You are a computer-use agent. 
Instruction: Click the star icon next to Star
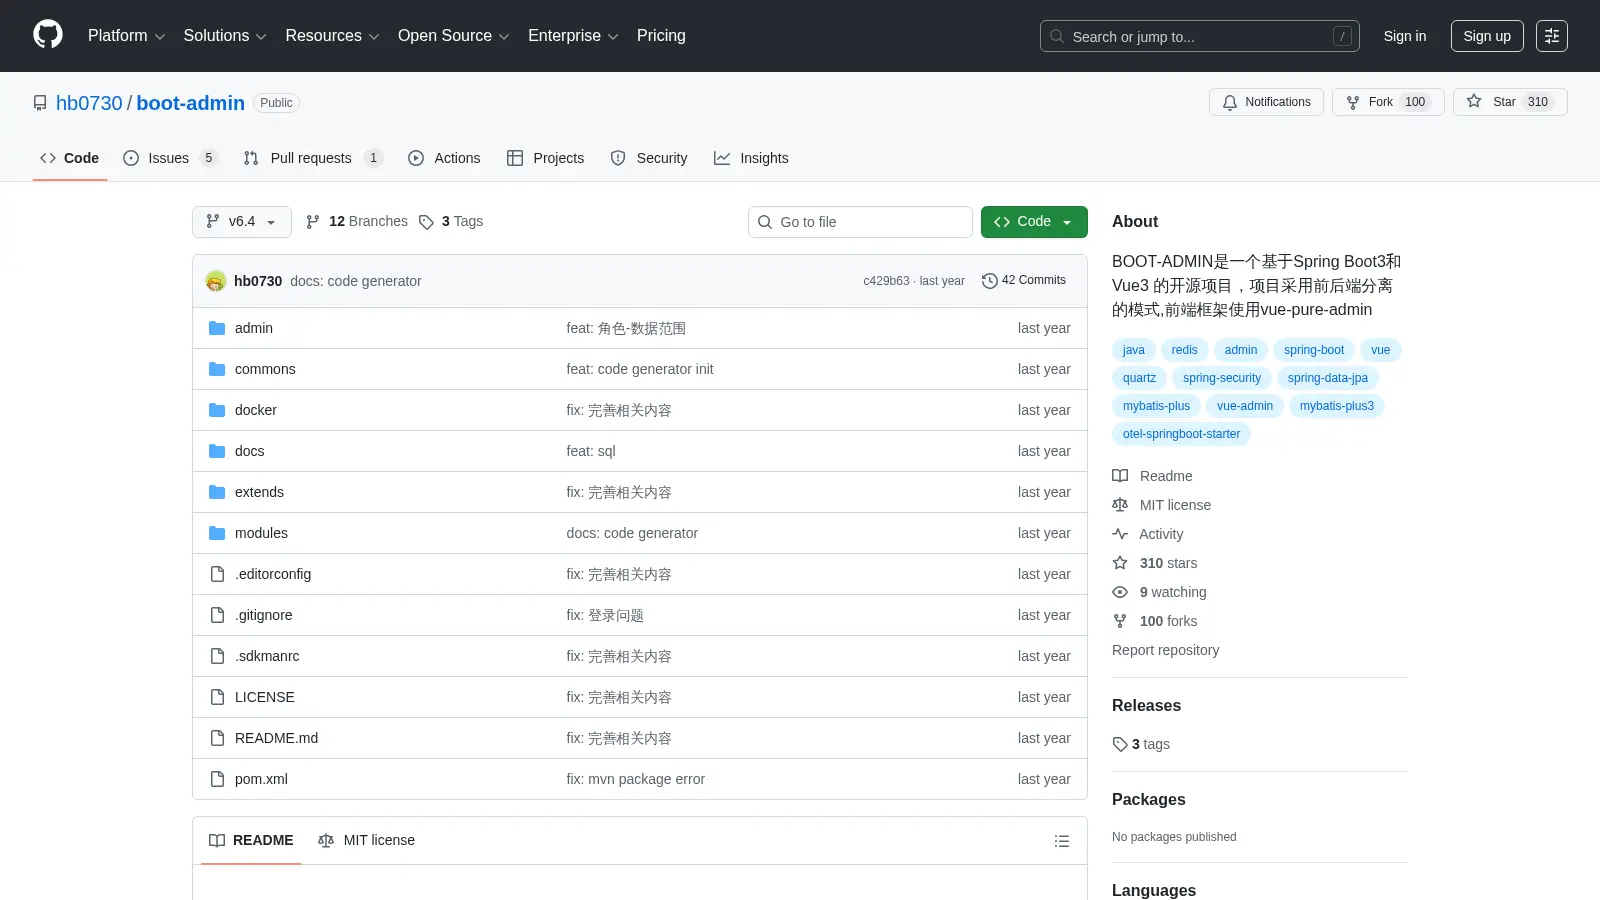point(1474,101)
